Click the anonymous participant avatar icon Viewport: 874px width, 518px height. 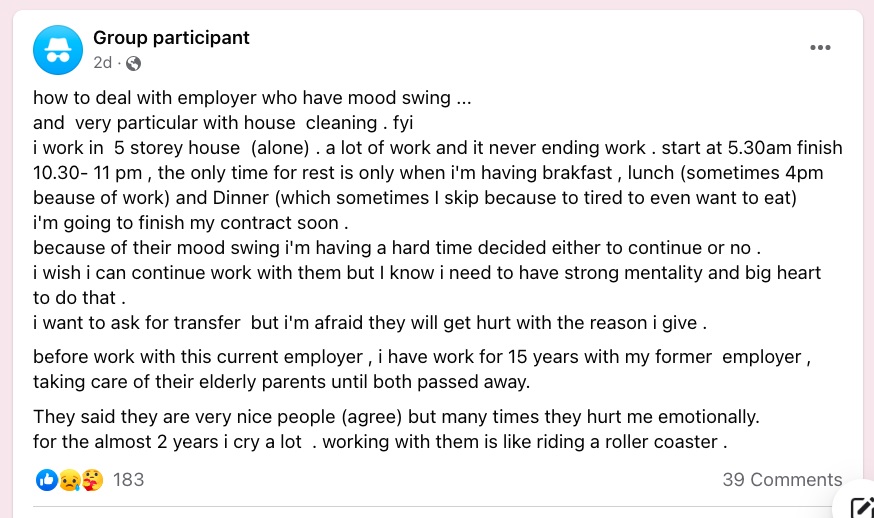point(58,50)
